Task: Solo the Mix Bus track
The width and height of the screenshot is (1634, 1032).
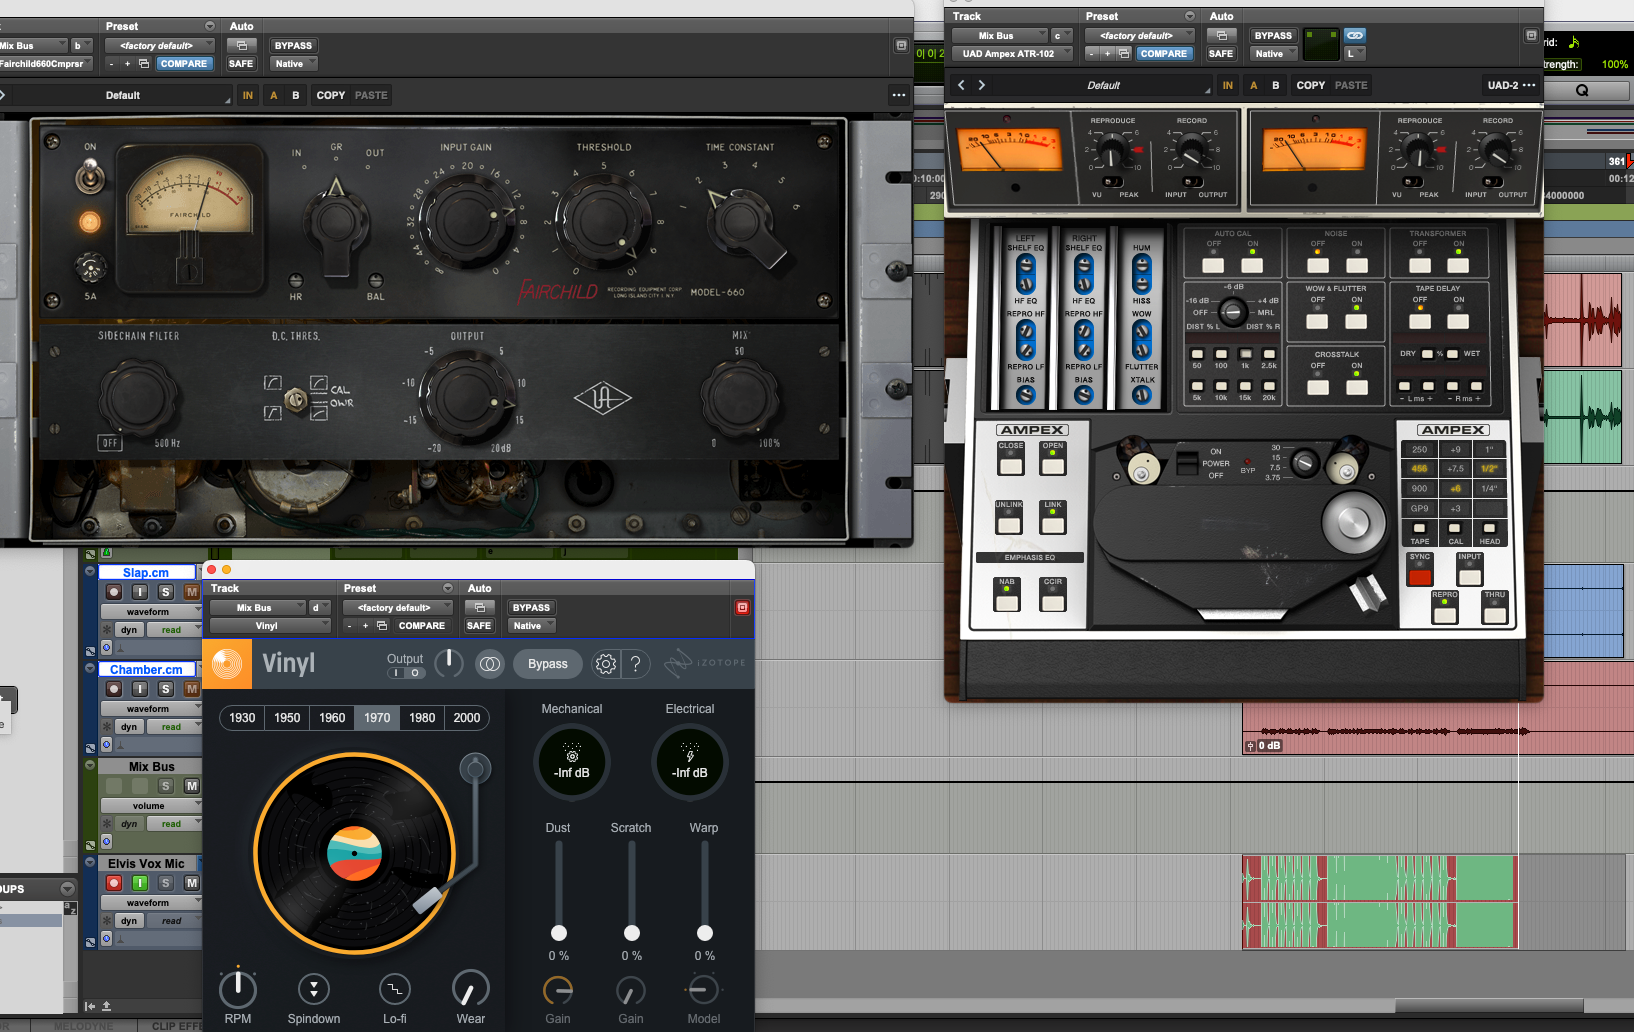Action: pos(166,786)
